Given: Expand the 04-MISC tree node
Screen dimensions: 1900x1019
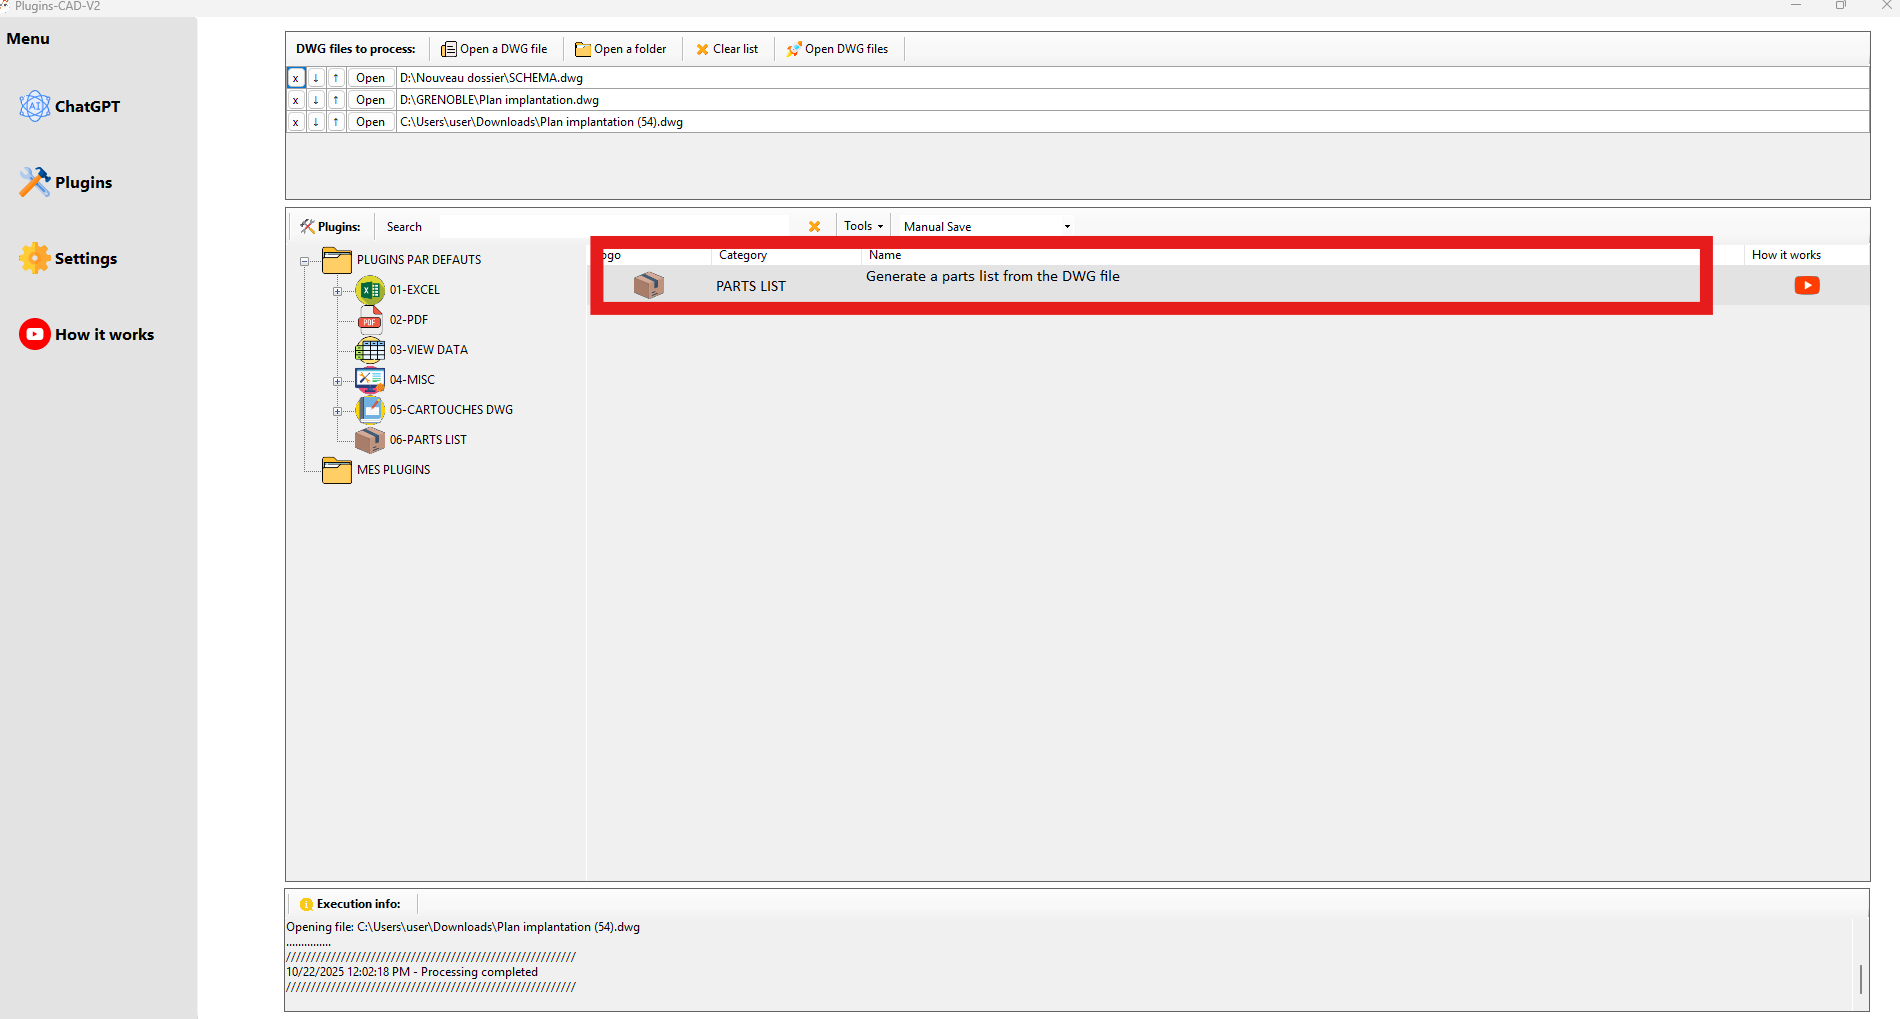Looking at the screenshot, I should [x=338, y=381].
